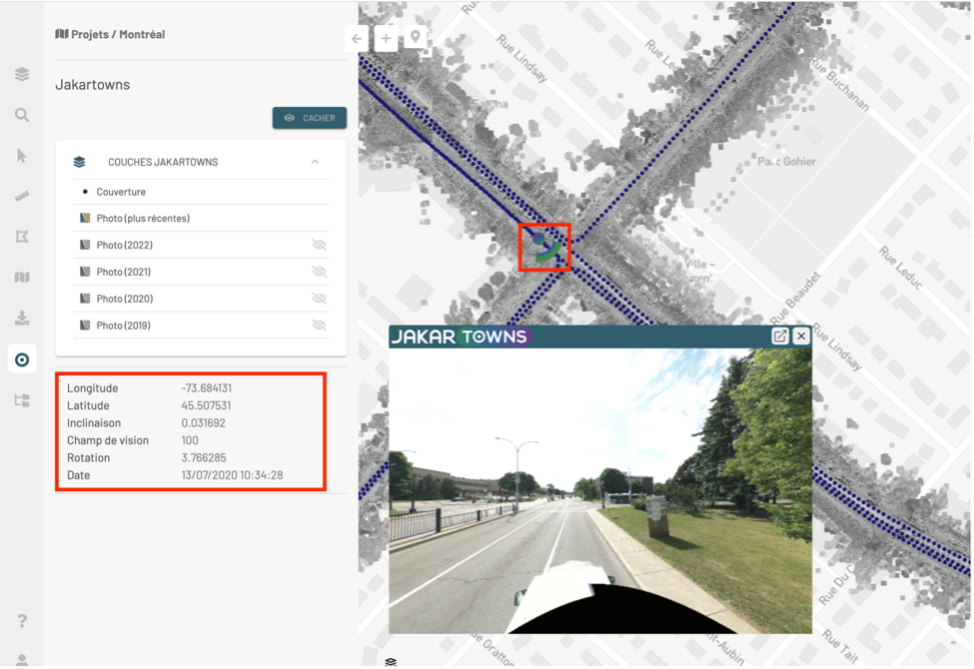This screenshot has width=974, height=669.
Task: Activate the selection arrow tool
Action: click(x=22, y=156)
